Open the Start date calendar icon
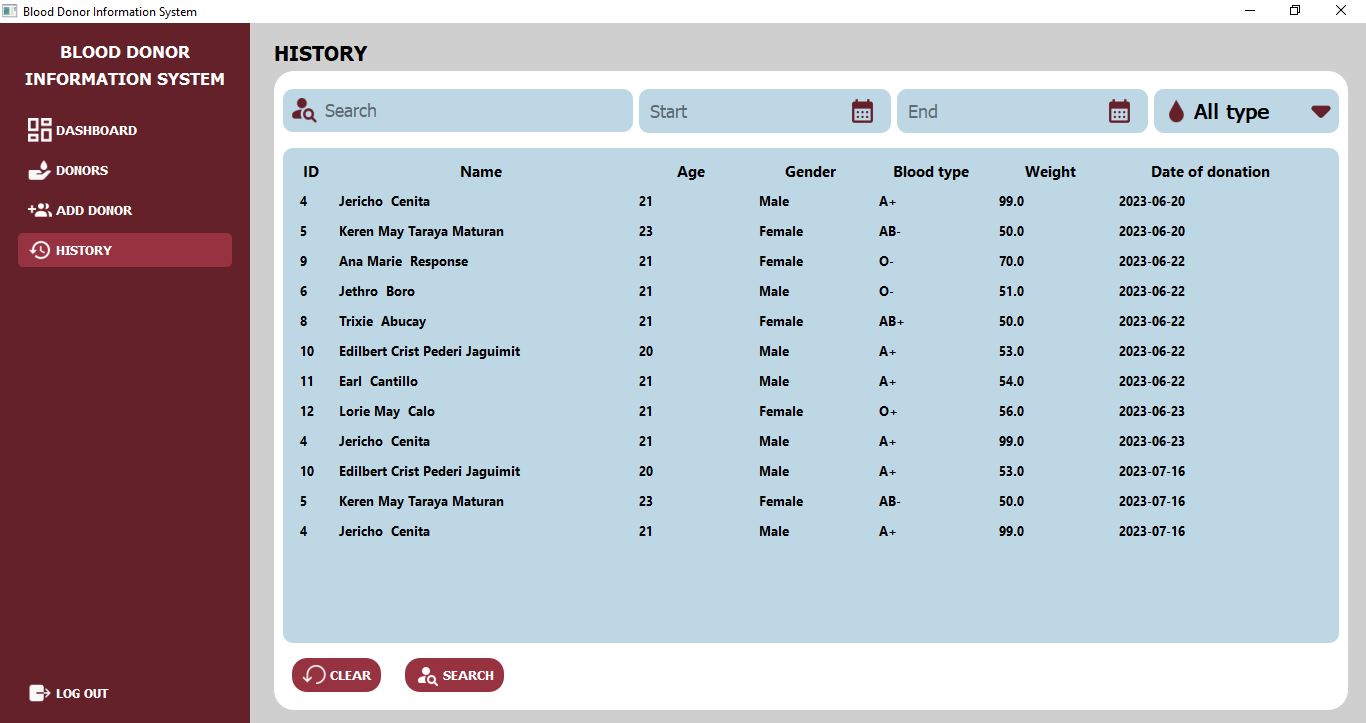The image size is (1366, 723). click(x=862, y=111)
